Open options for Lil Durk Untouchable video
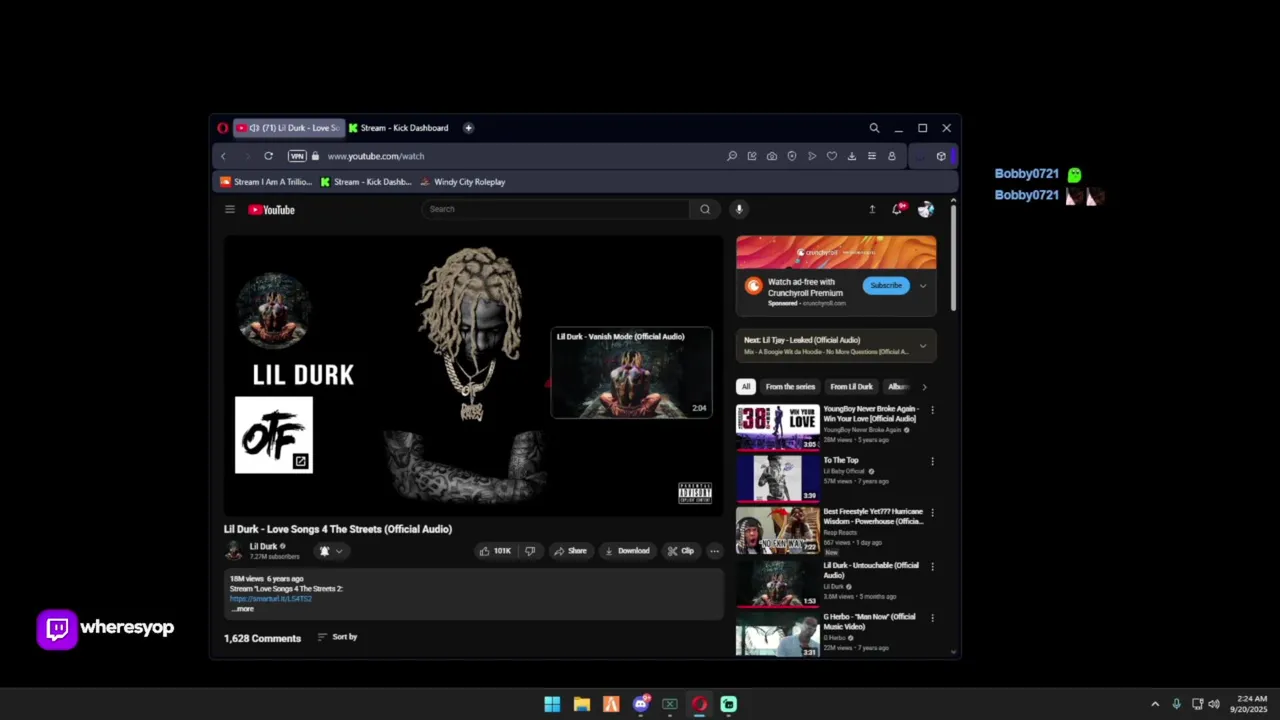Image resolution: width=1280 pixels, height=720 pixels. pos(933,567)
